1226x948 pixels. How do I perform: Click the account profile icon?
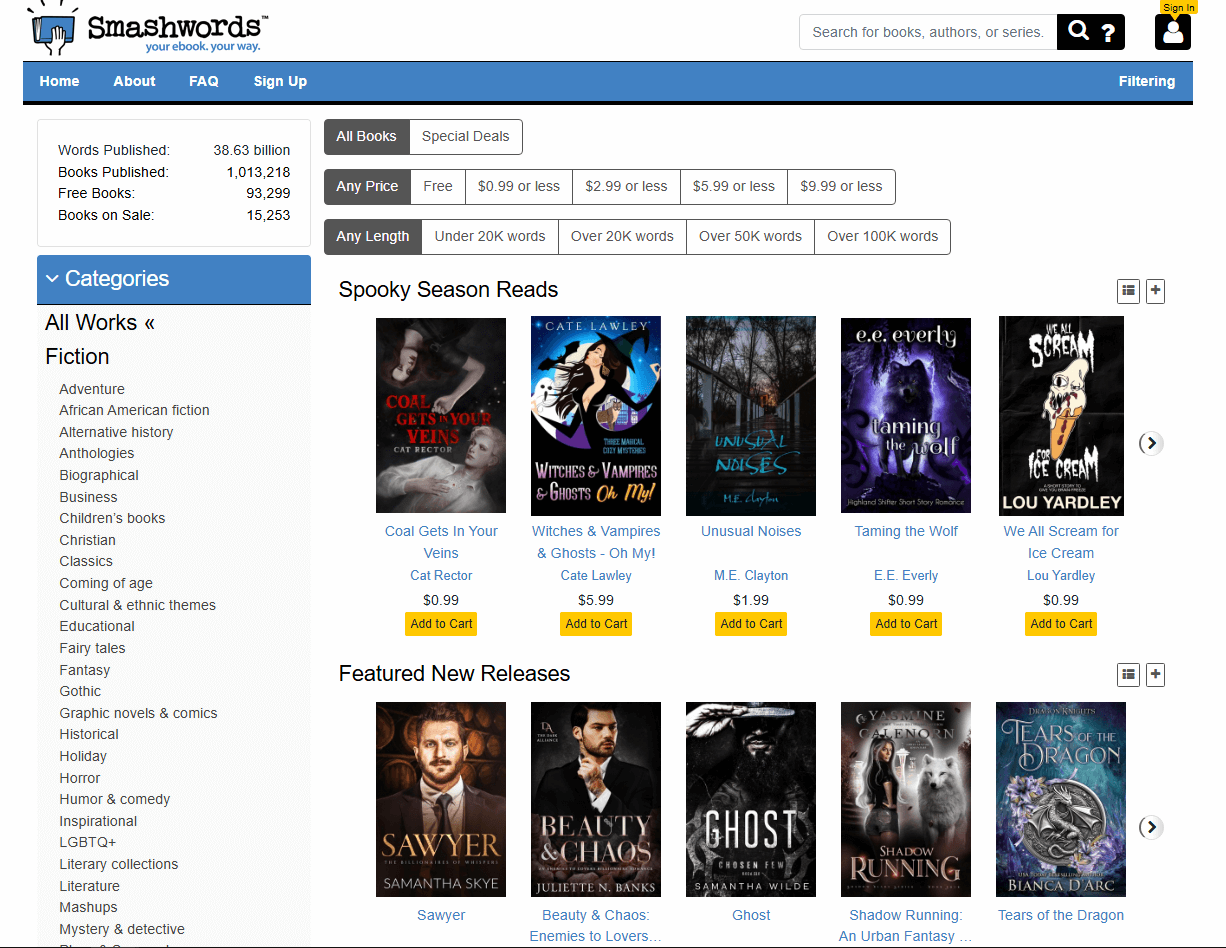(x=1172, y=35)
